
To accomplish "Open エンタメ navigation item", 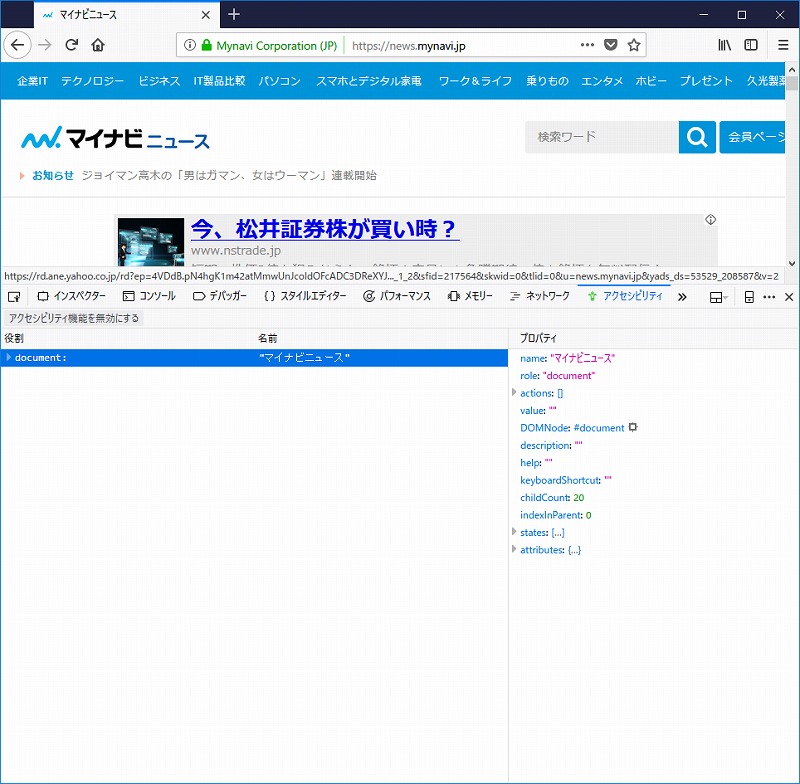I will [602, 81].
